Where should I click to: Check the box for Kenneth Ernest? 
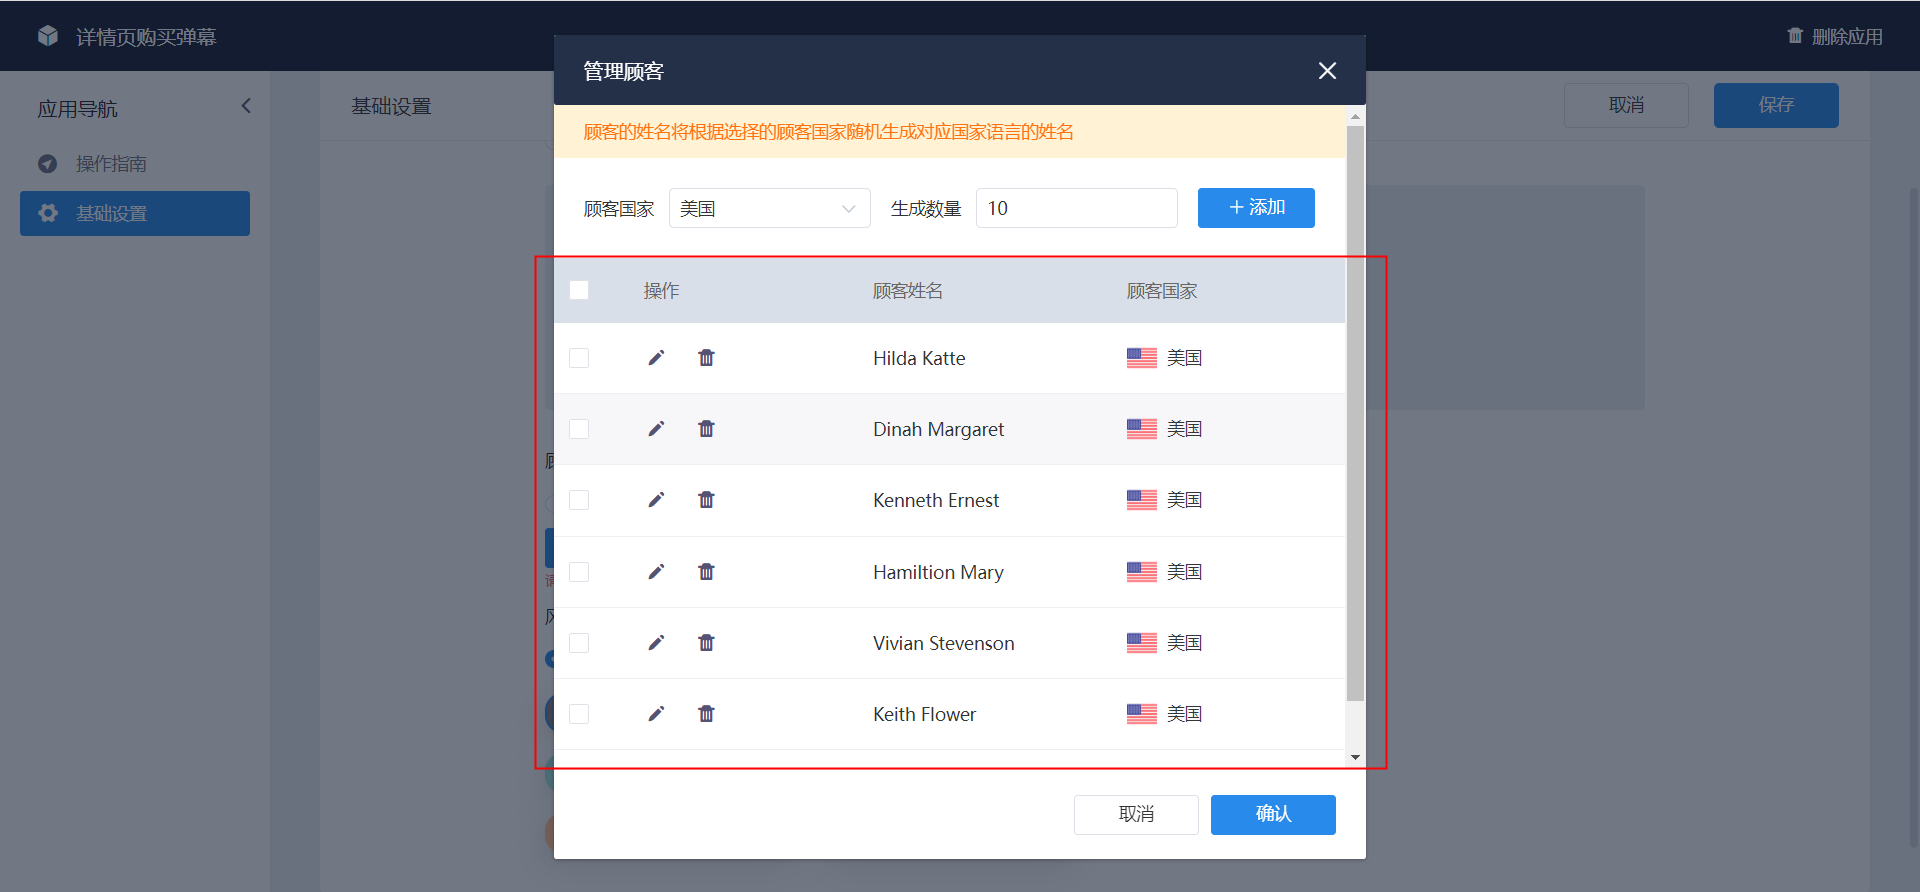click(579, 500)
